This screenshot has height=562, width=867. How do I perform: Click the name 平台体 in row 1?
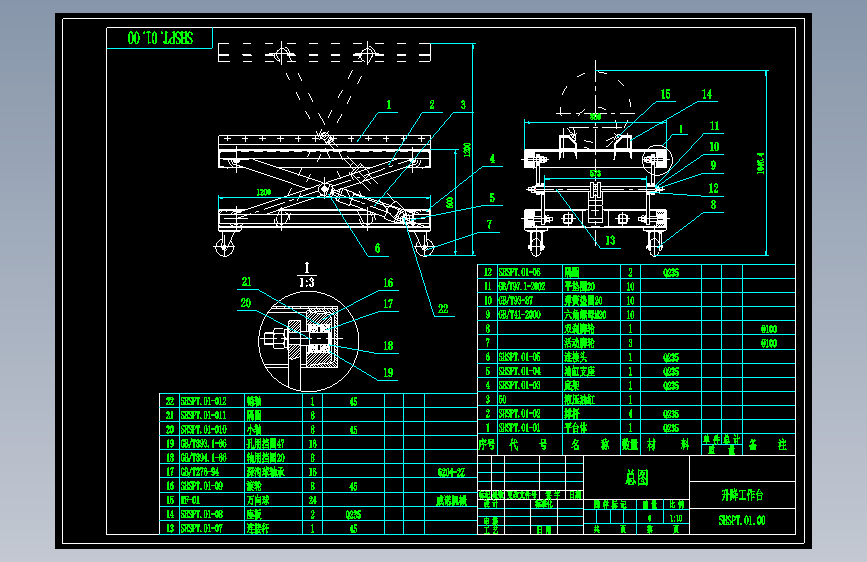[x=576, y=428]
